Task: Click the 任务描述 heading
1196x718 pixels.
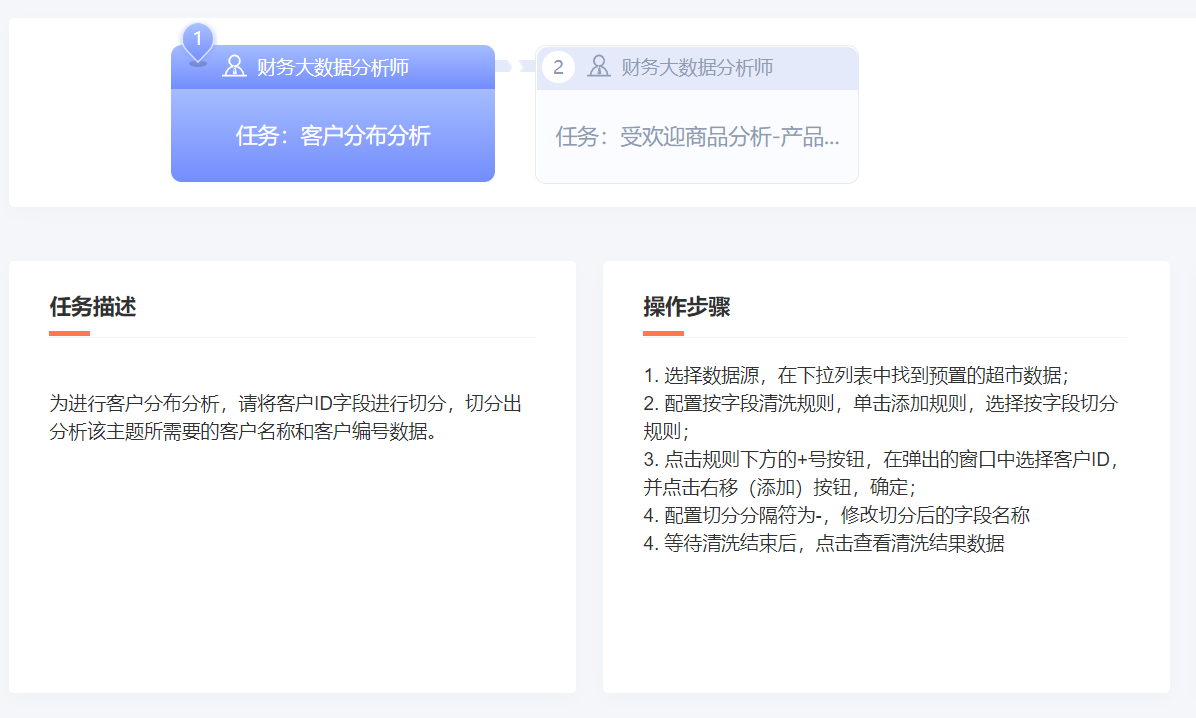Action: pos(93,307)
